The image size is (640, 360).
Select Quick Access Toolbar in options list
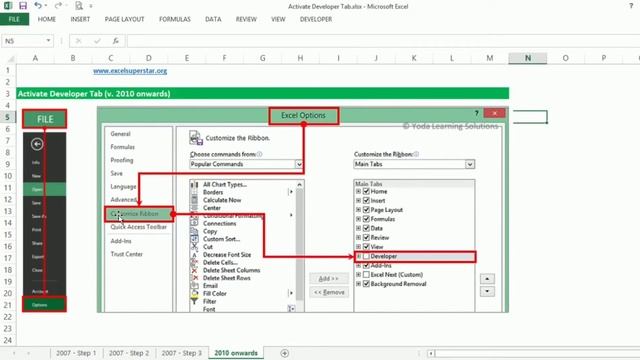138,227
